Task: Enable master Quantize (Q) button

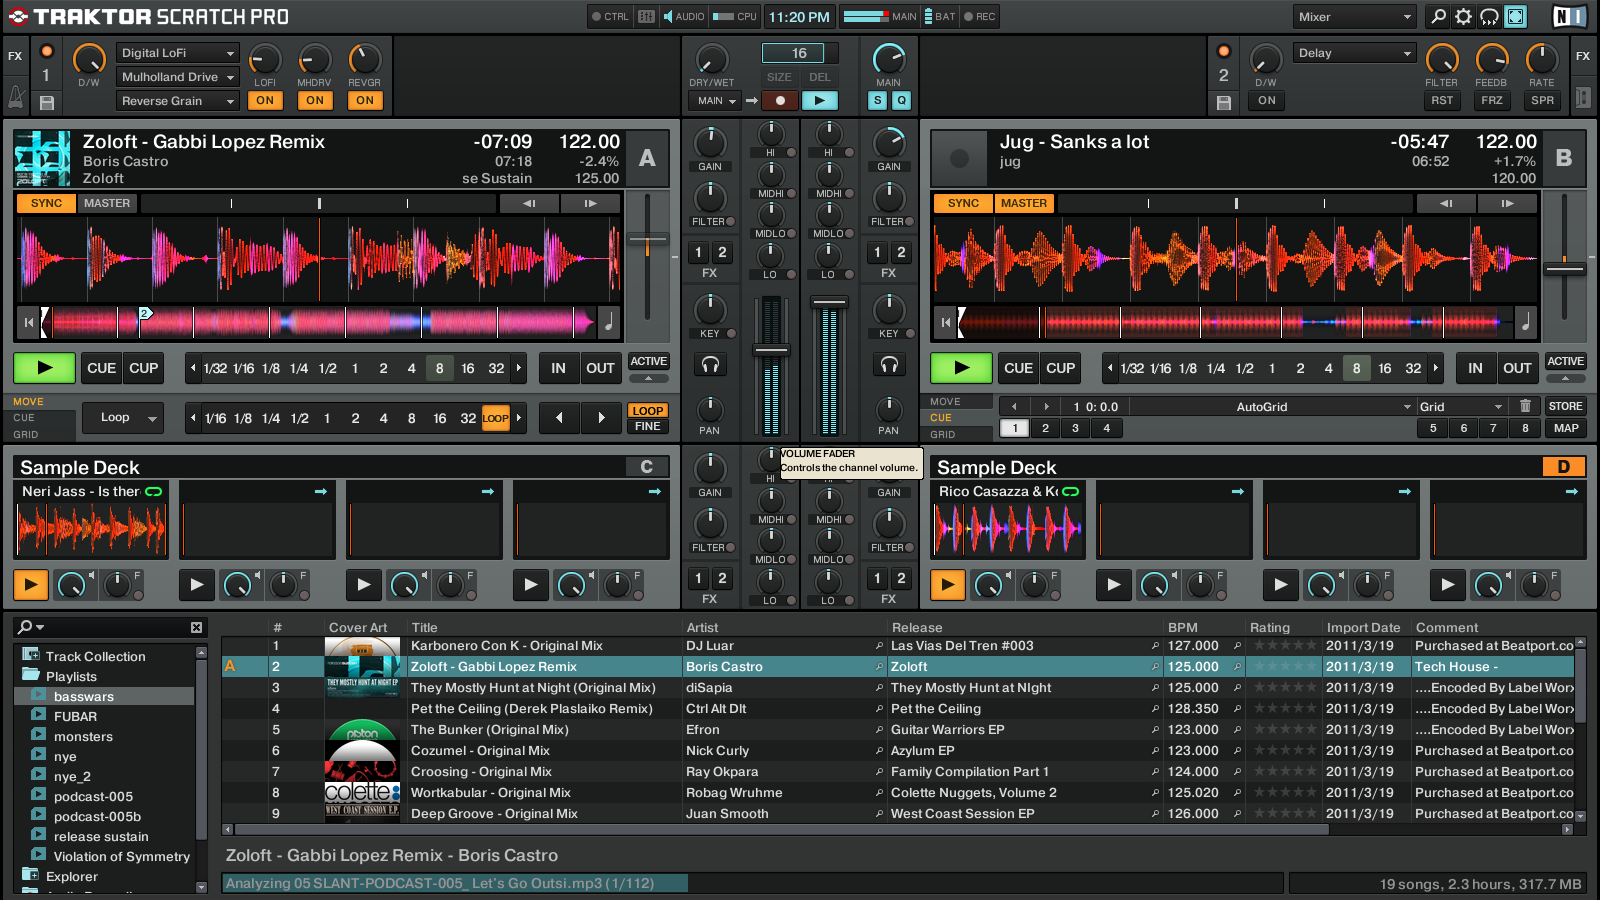Action: tap(901, 100)
